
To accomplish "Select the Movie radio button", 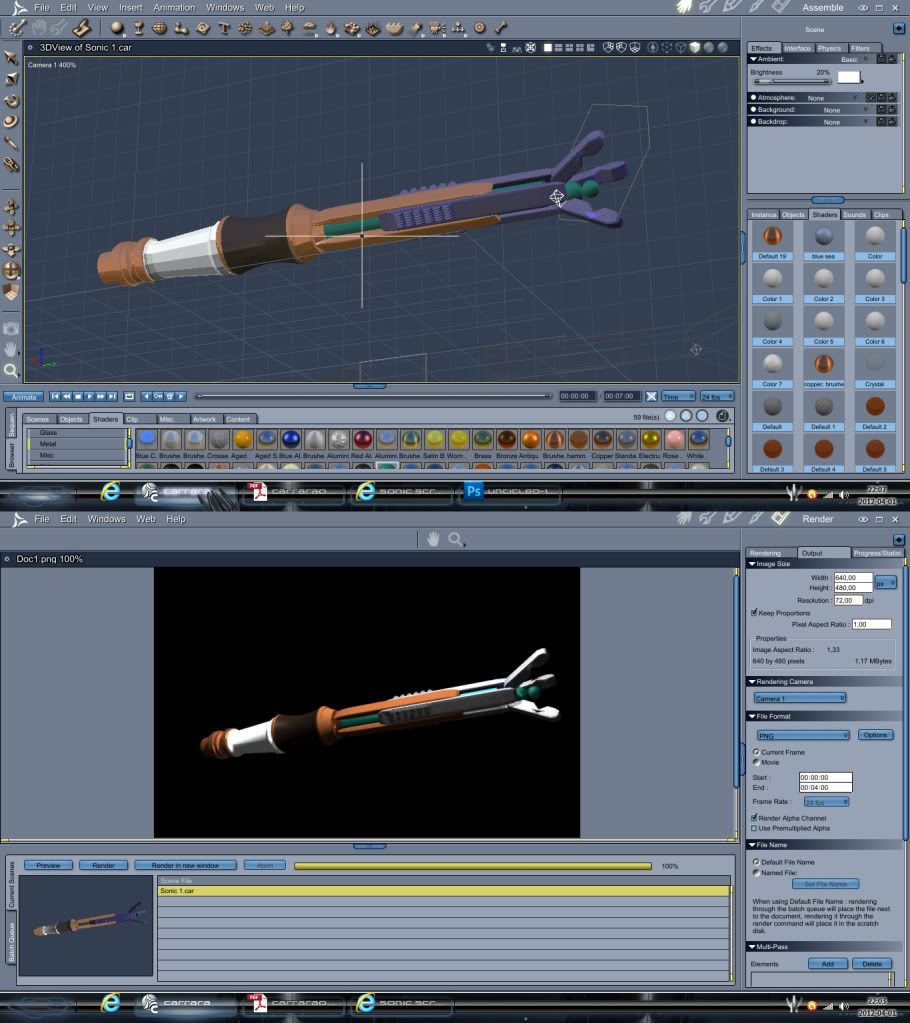I will point(756,761).
